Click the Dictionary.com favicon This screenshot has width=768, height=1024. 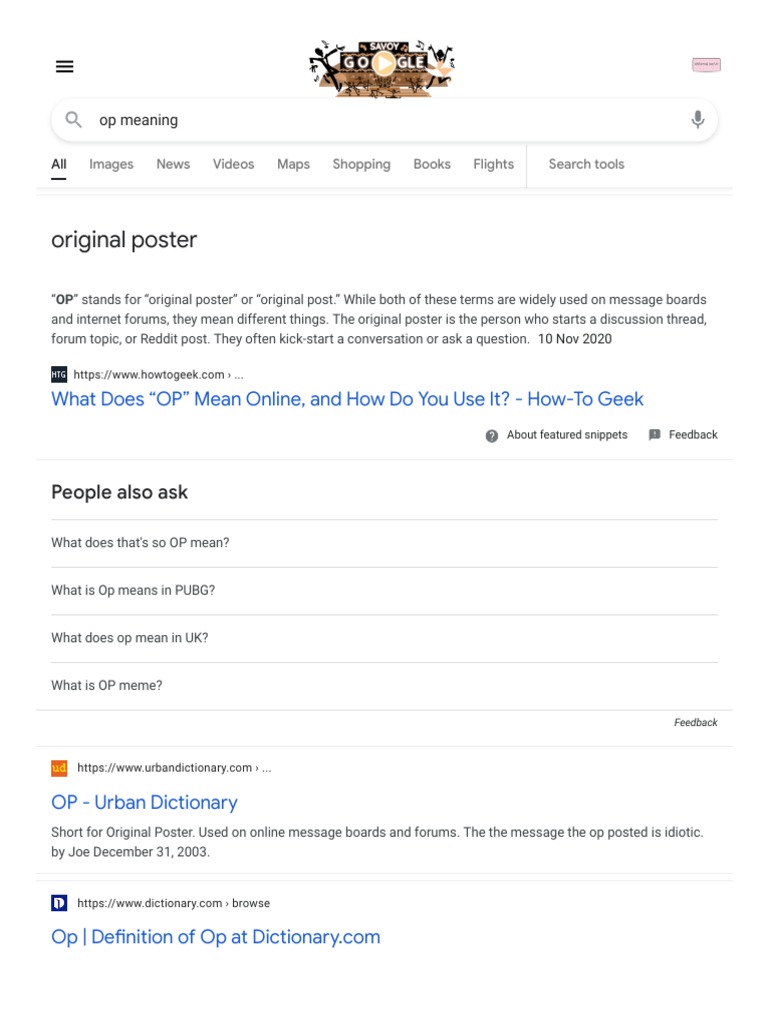[x=59, y=903]
